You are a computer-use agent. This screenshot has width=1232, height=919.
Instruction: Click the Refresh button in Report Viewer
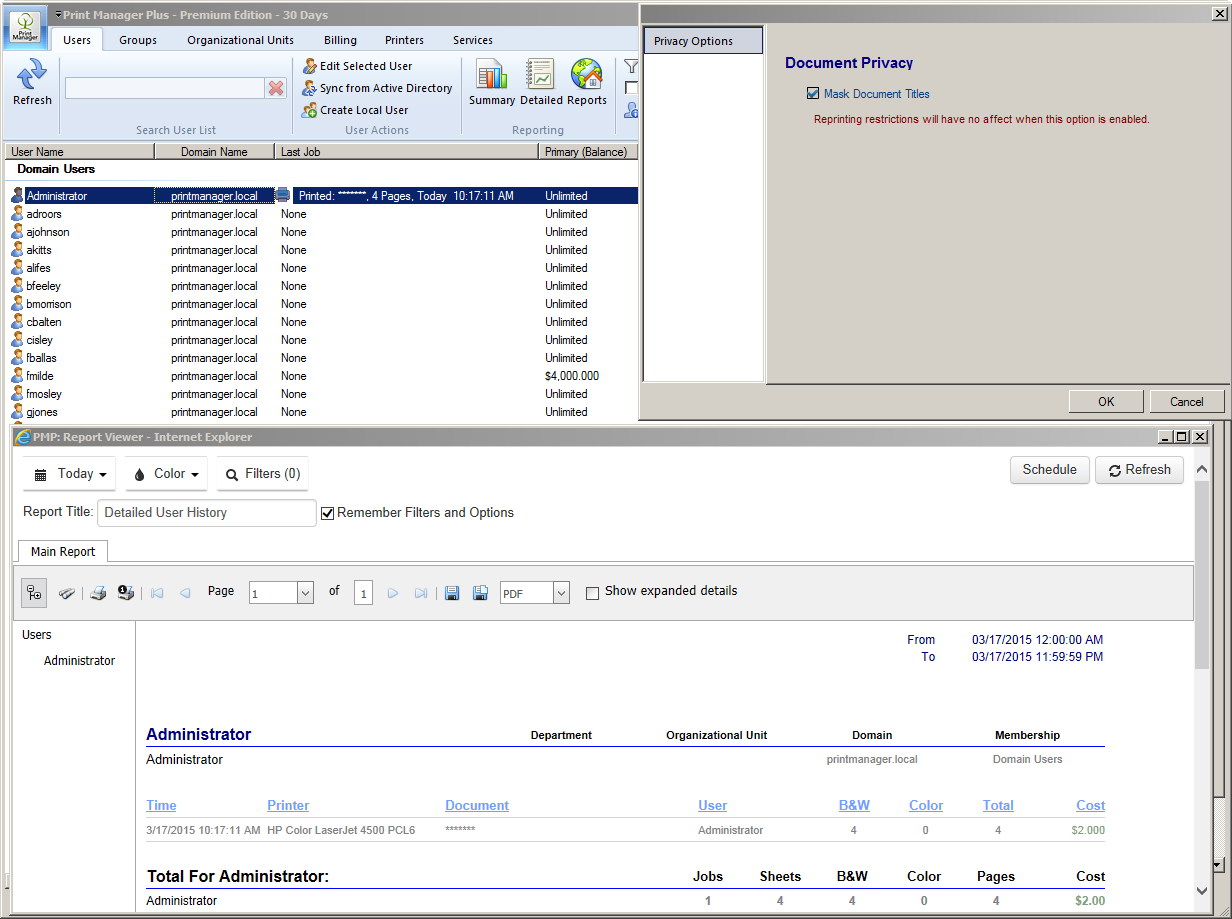[1140, 470]
